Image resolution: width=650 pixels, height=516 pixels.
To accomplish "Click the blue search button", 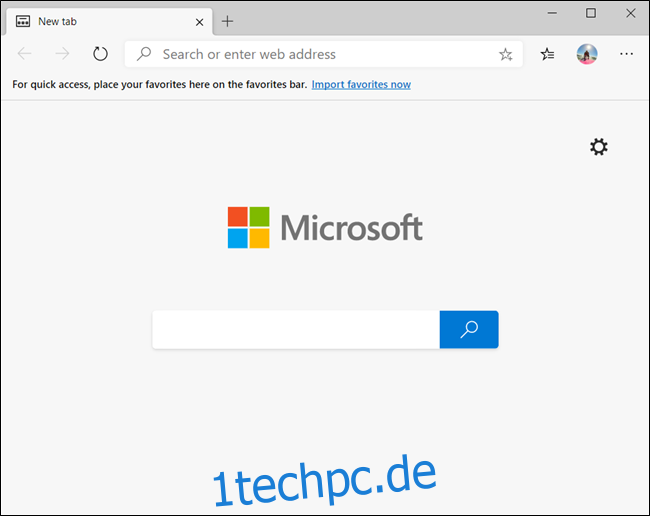I will point(469,329).
